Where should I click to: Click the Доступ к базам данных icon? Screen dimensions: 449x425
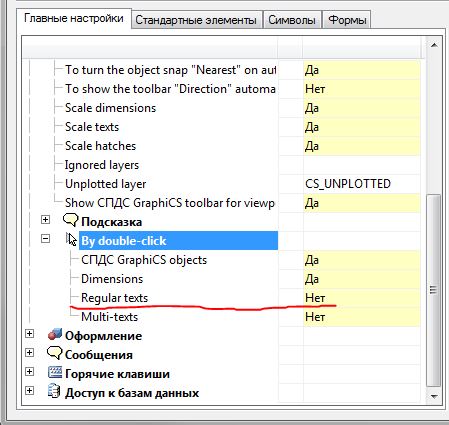pos(54,391)
